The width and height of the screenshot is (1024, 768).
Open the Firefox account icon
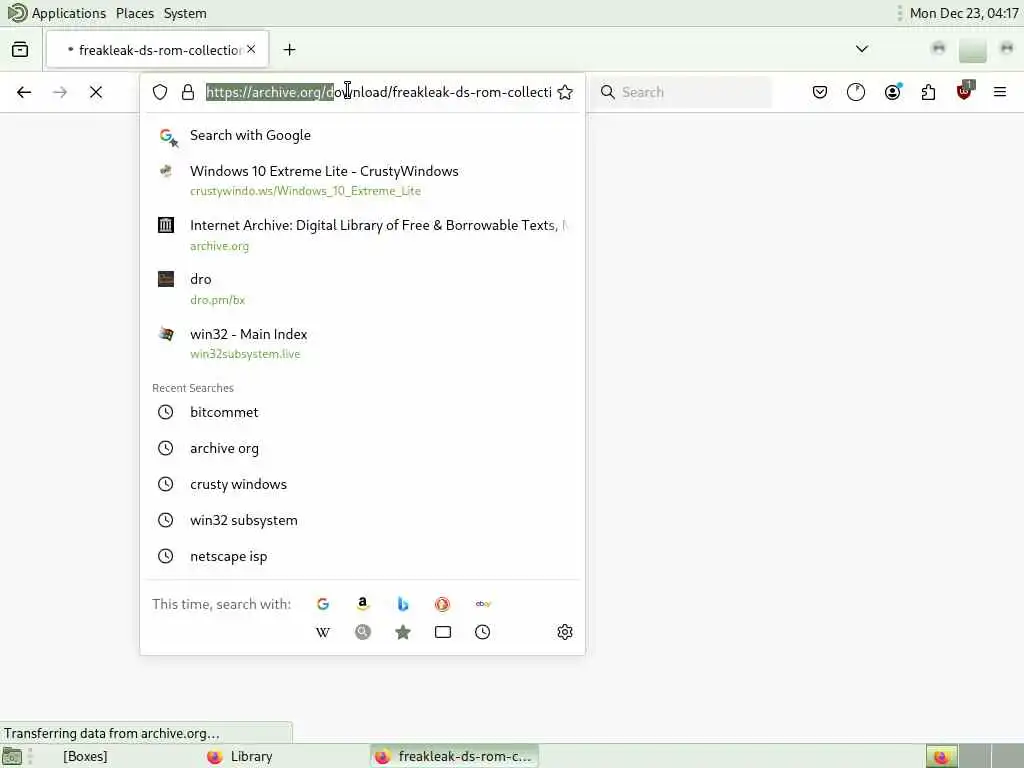pos(892,92)
